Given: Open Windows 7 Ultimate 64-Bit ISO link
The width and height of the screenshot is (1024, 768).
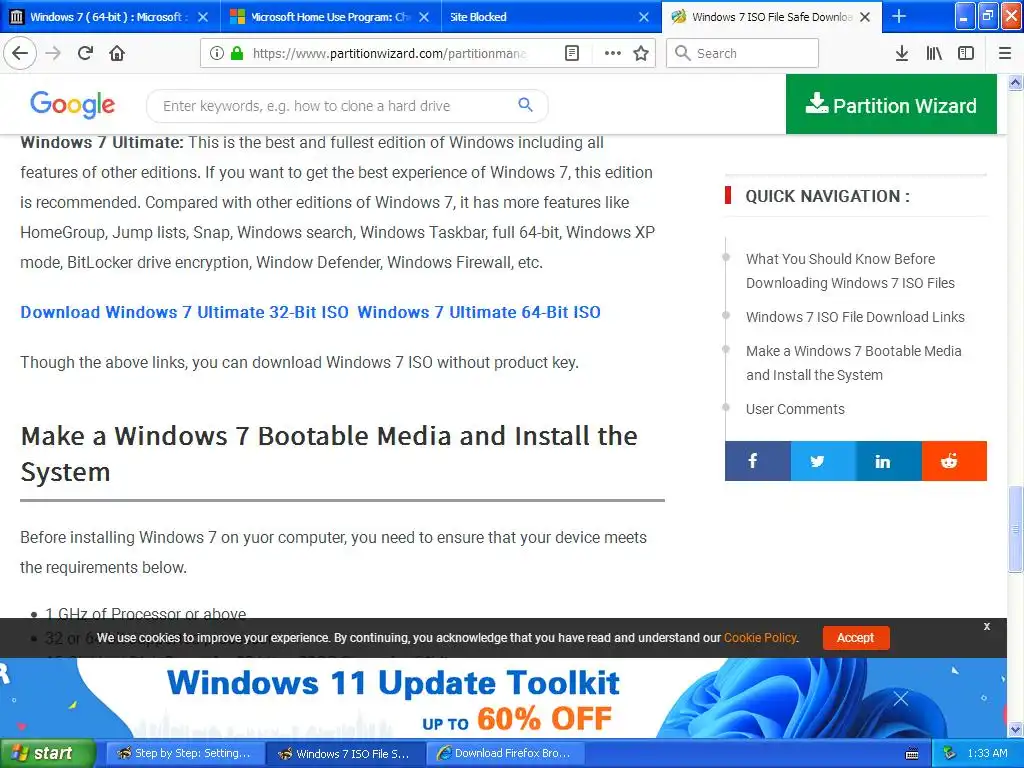Looking at the screenshot, I should [479, 312].
